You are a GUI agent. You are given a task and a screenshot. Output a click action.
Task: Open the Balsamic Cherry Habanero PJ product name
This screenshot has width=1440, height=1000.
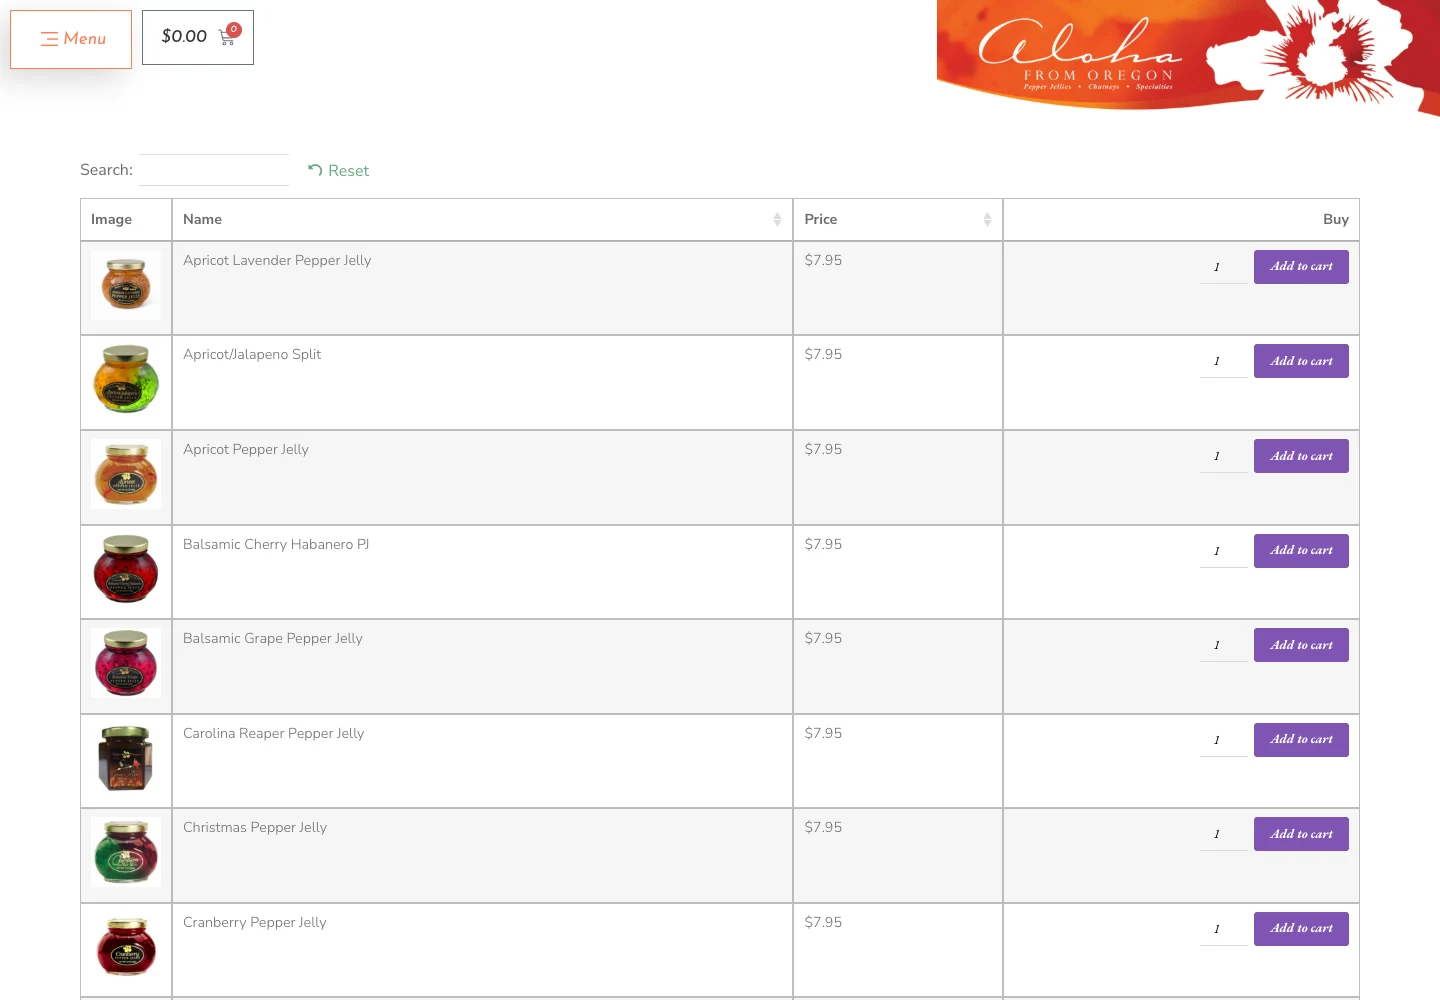tap(276, 544)
